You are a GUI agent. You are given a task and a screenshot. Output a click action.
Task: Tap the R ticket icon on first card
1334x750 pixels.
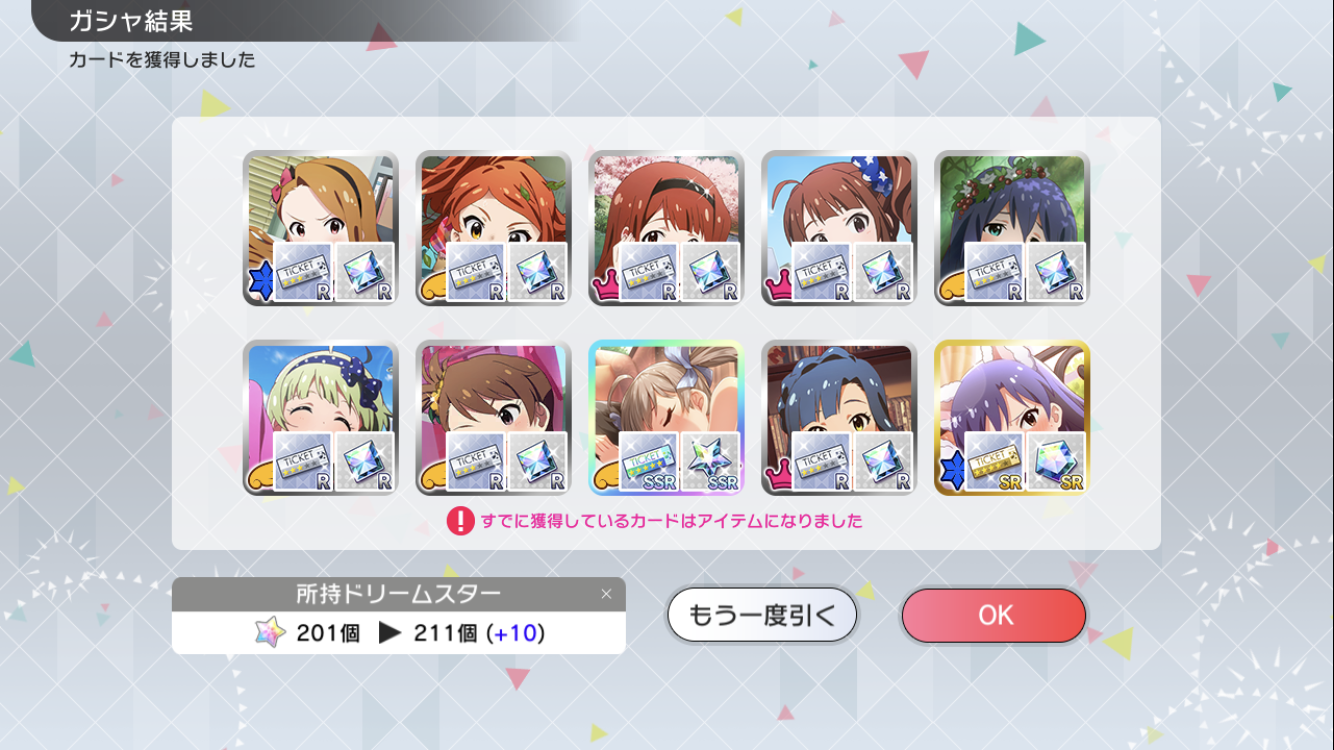click(304, 272)
